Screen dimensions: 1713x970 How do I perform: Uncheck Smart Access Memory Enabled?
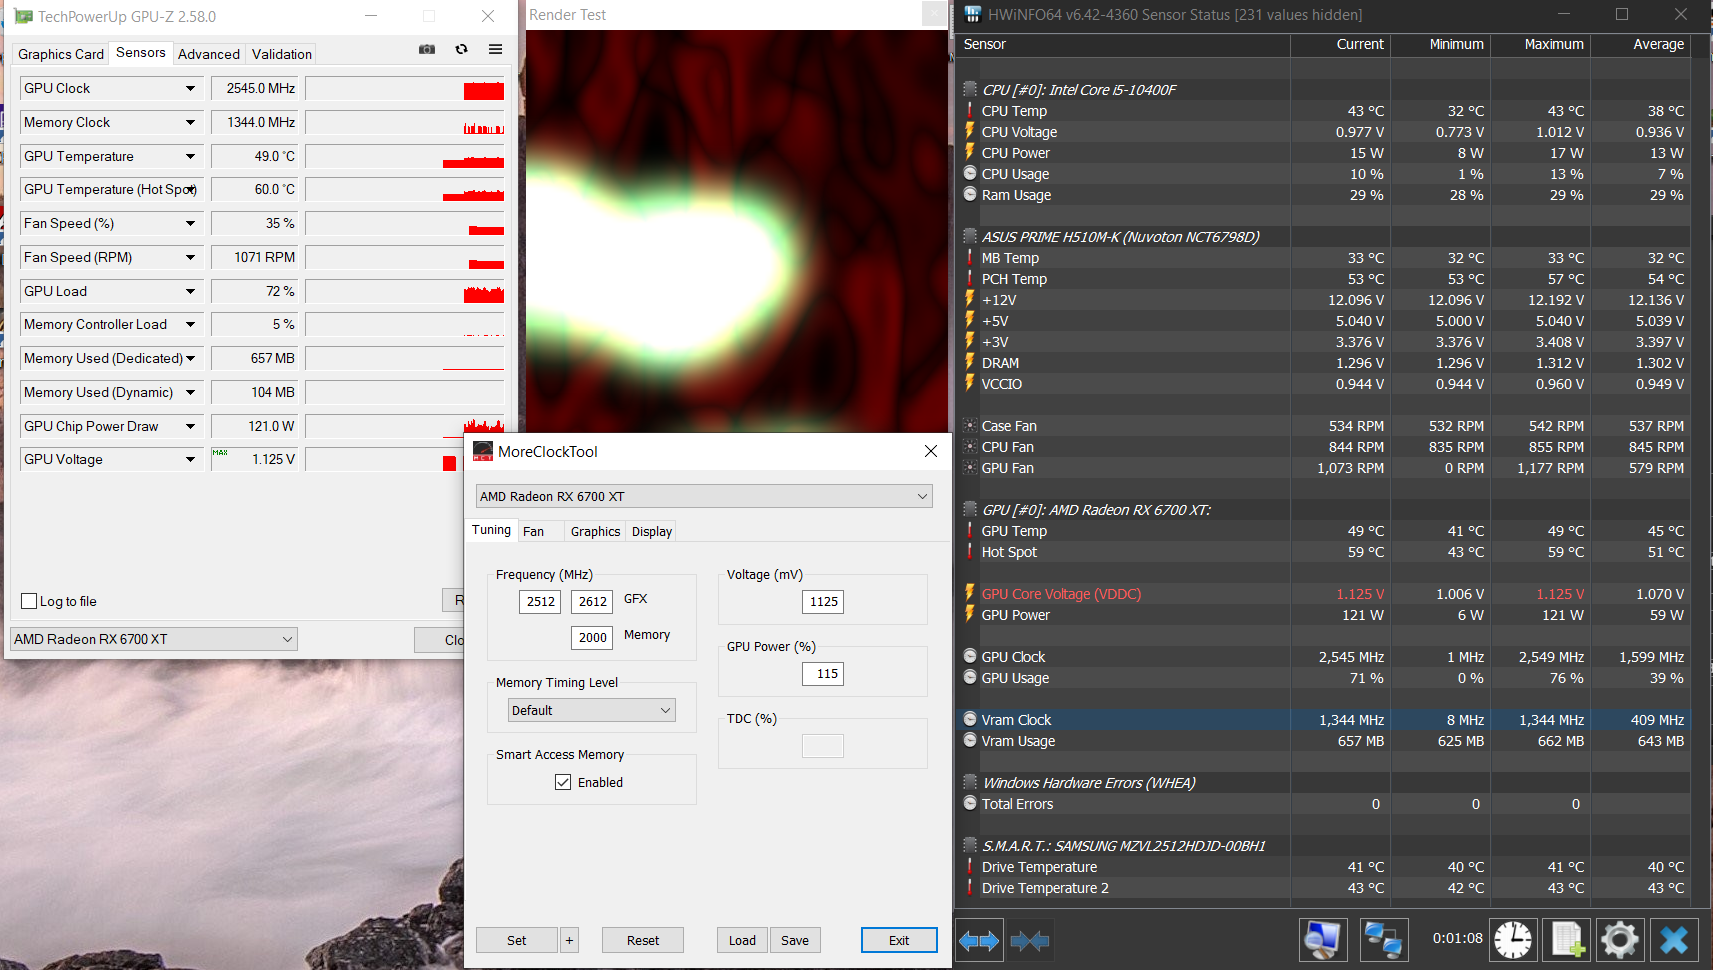[563, 782]
